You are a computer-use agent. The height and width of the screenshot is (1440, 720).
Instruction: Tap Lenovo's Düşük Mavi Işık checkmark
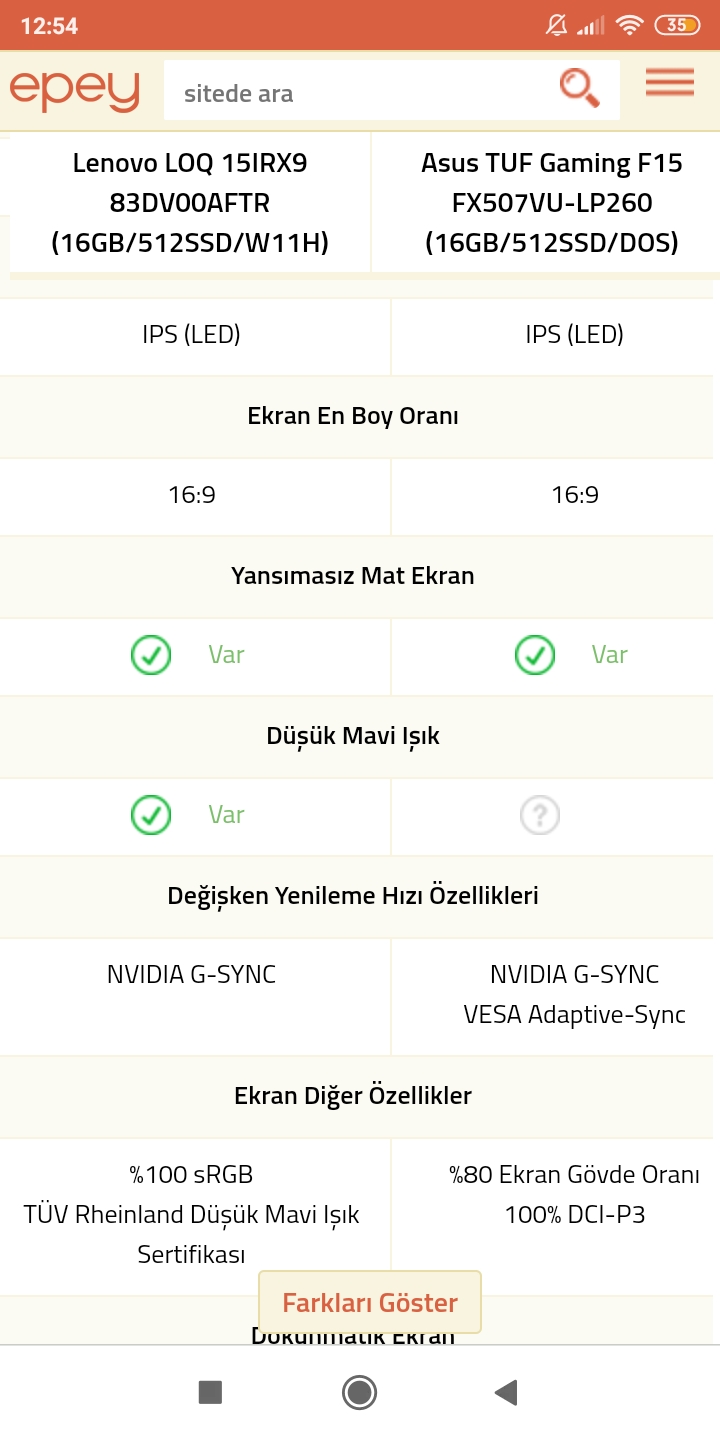[151, 815]
